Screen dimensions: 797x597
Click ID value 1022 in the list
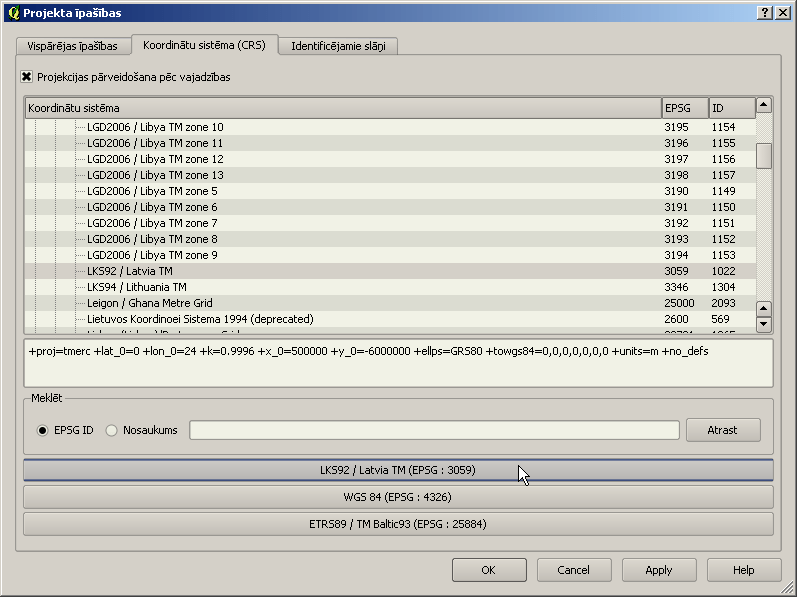point(723,271)
